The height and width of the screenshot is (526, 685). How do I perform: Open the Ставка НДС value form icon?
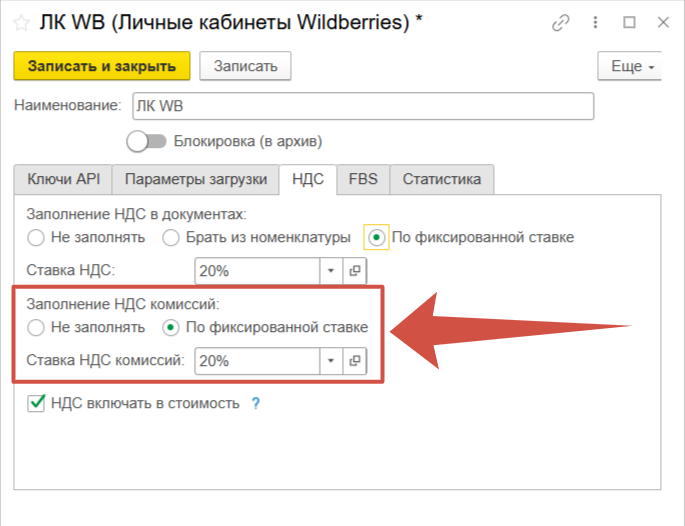pyautogui.click(x=355, y=270)
